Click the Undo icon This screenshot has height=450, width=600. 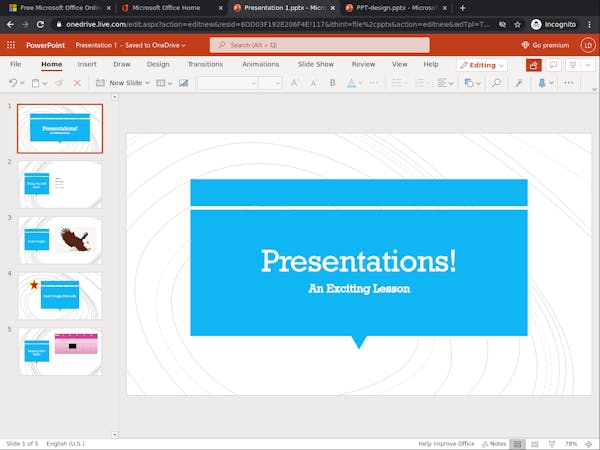(13, 83)
